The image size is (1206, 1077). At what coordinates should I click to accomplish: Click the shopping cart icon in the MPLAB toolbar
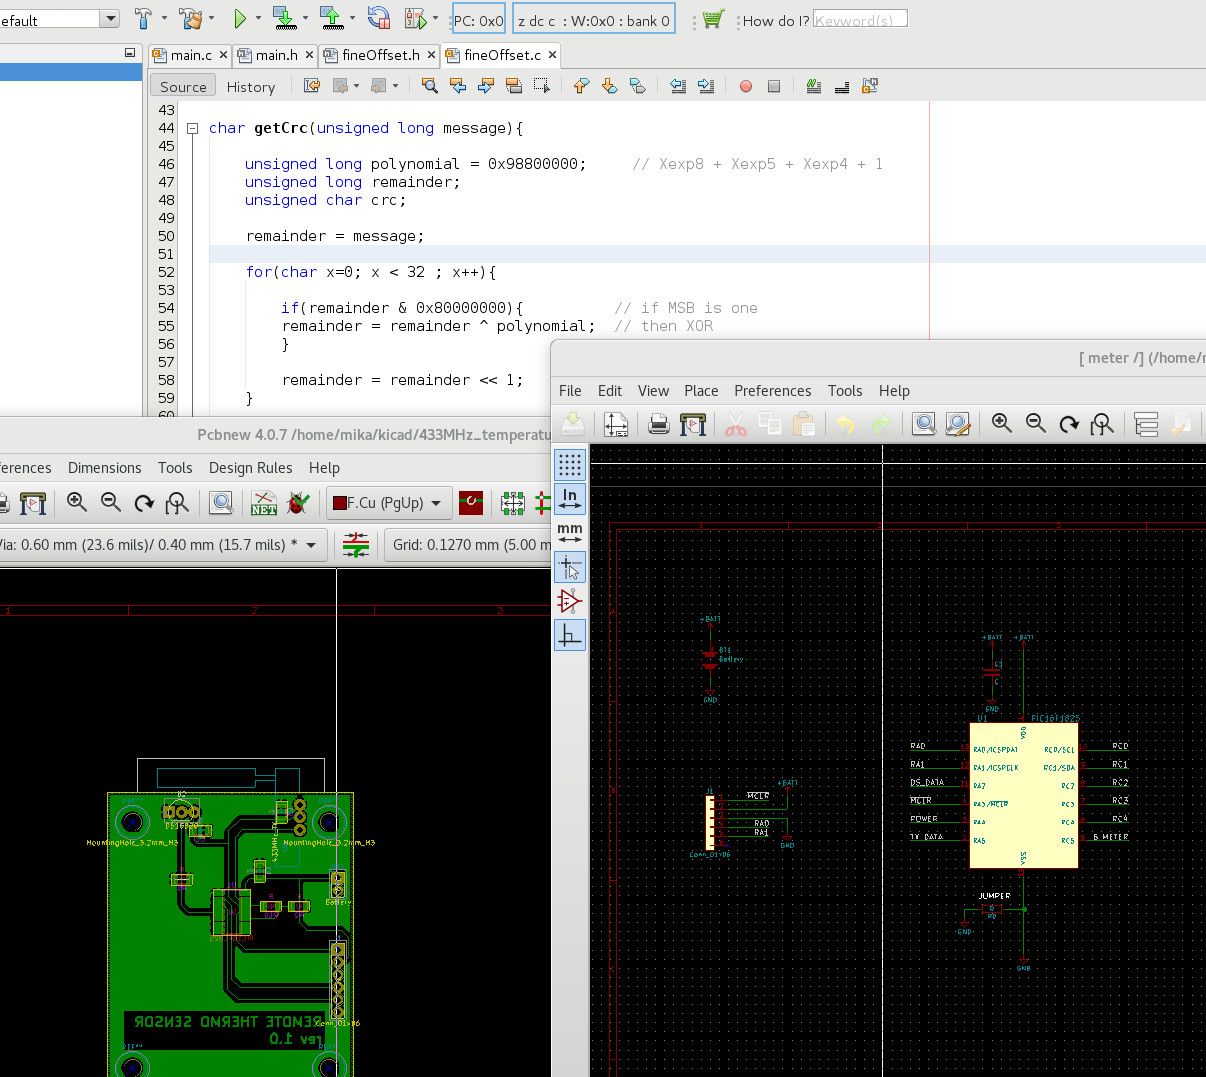coord(712,20)
